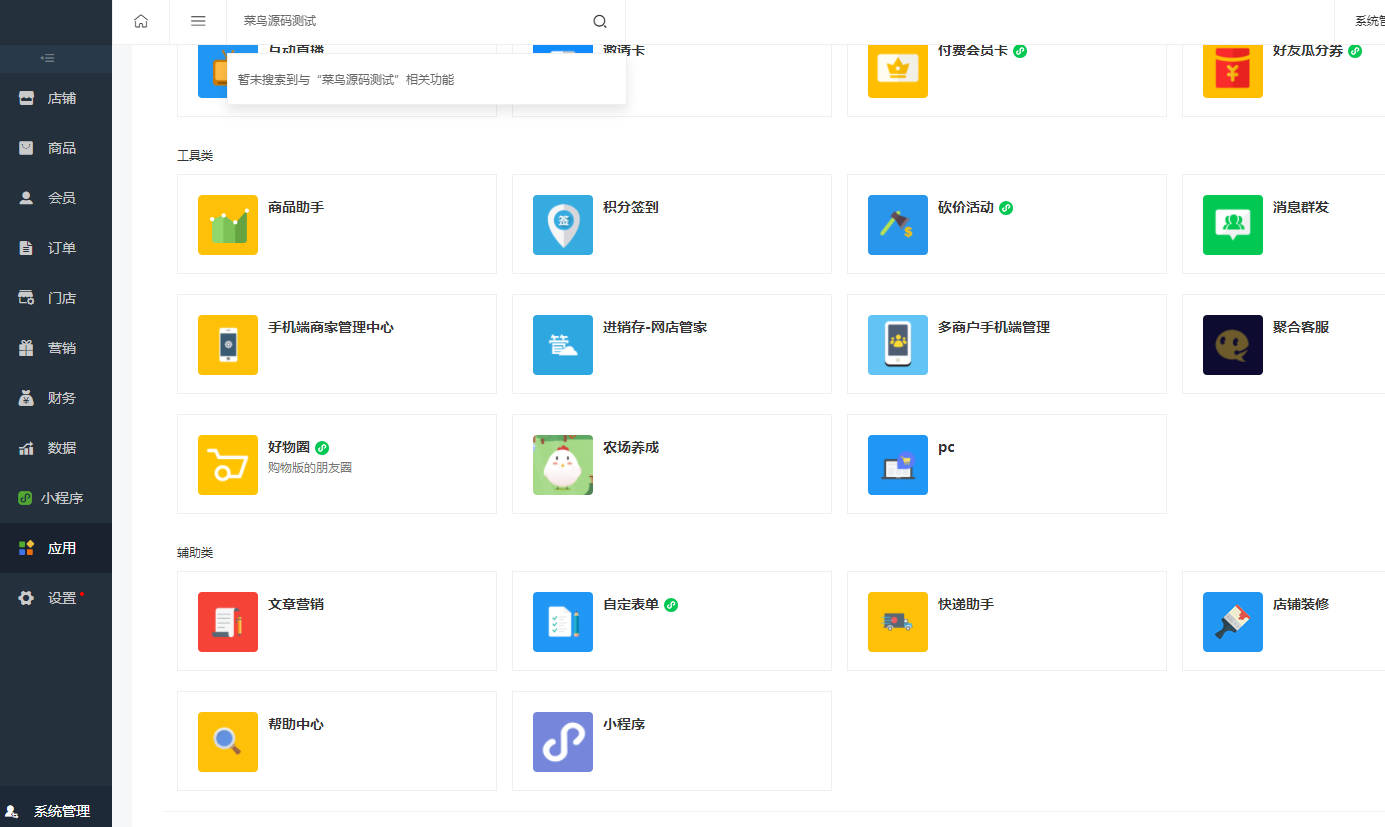
Task: Open the 商品助手 app link
Action: point(296,207)
